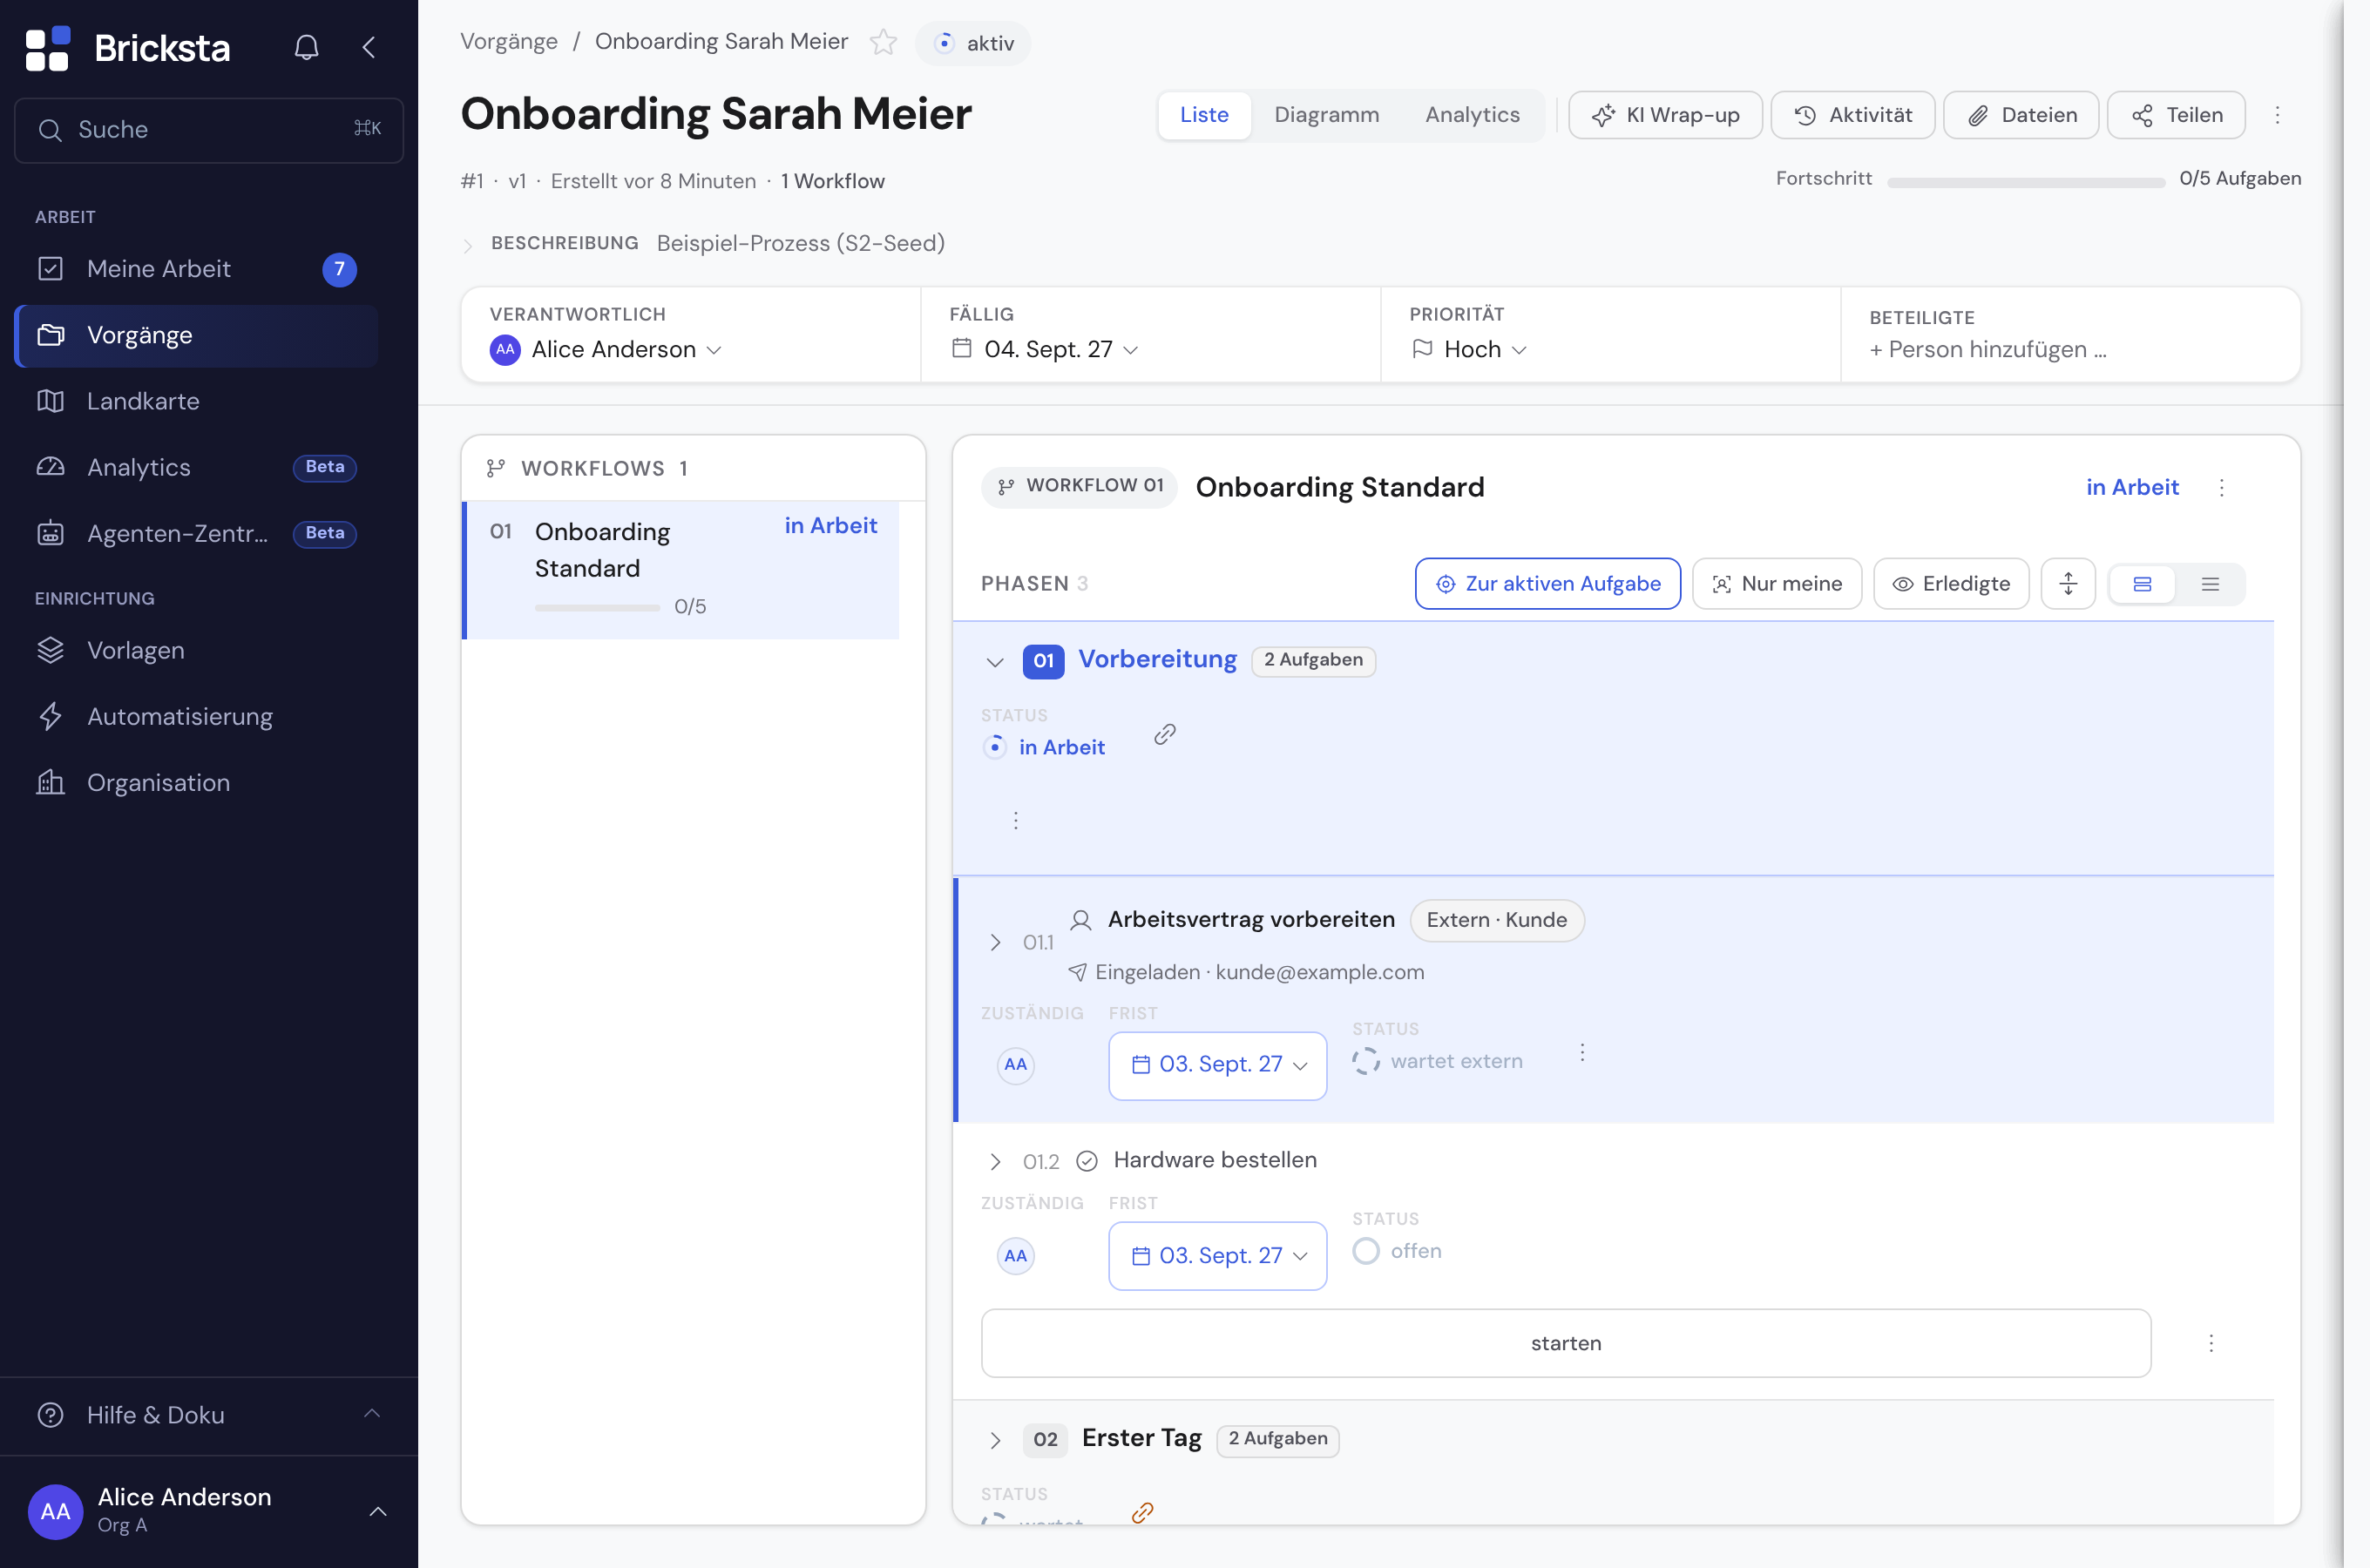Viewport: 2370px width, 1568px height.
Task: Click the Bricksta logo icon
Action: pos(47,48)
